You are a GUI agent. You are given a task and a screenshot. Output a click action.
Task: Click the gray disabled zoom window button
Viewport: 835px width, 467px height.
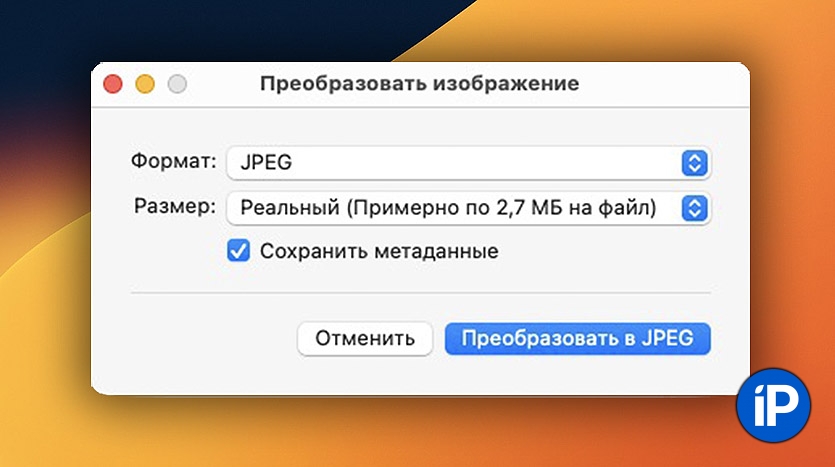pos(177,84)
